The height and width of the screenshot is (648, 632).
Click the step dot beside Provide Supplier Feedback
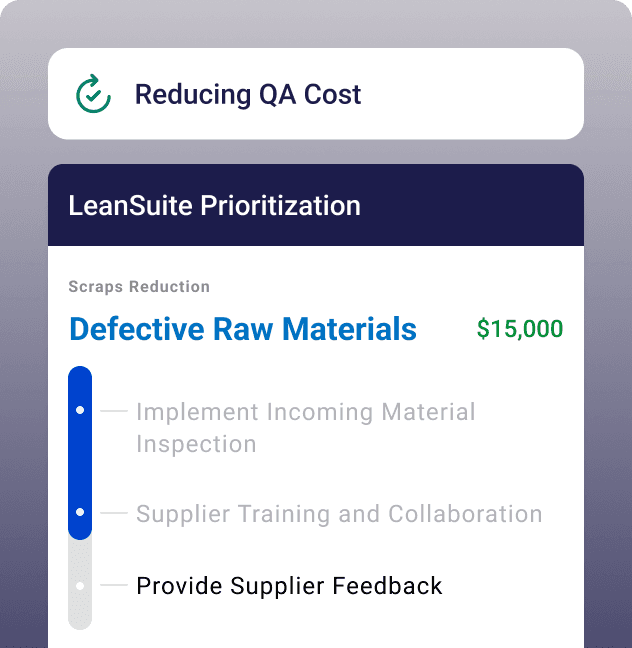80,585
